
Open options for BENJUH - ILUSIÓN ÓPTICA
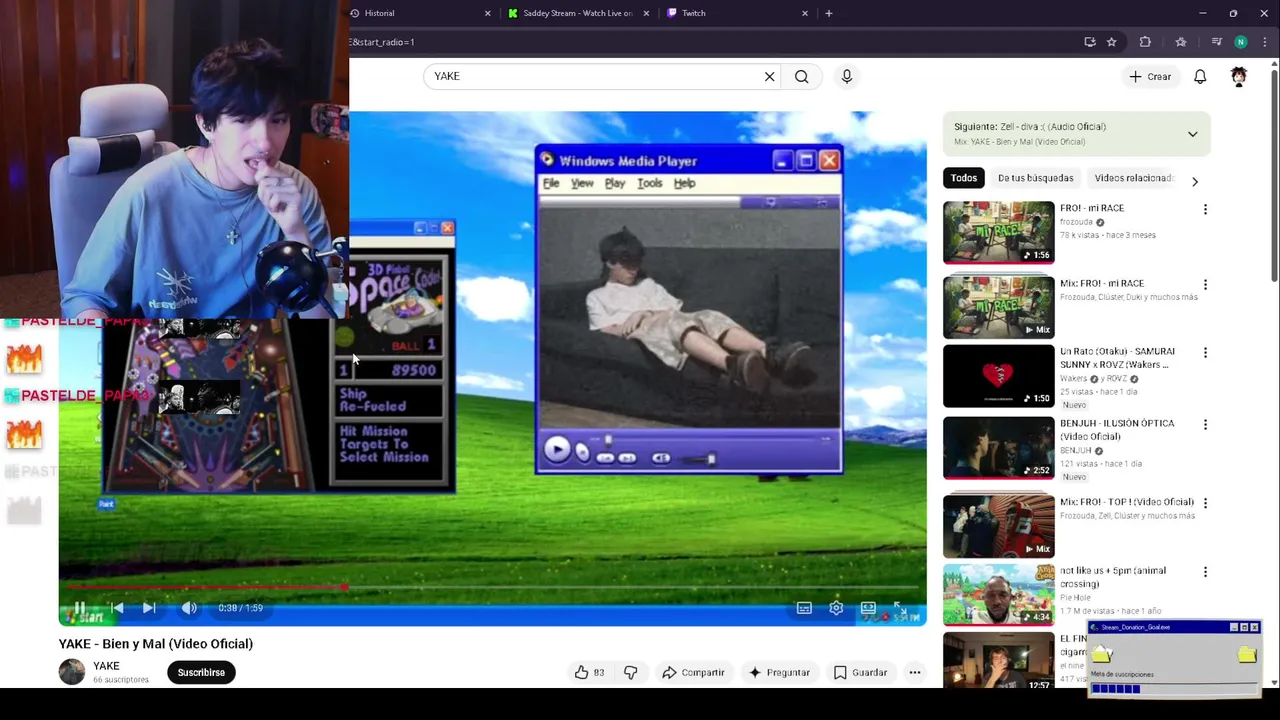pos(1205,425)
